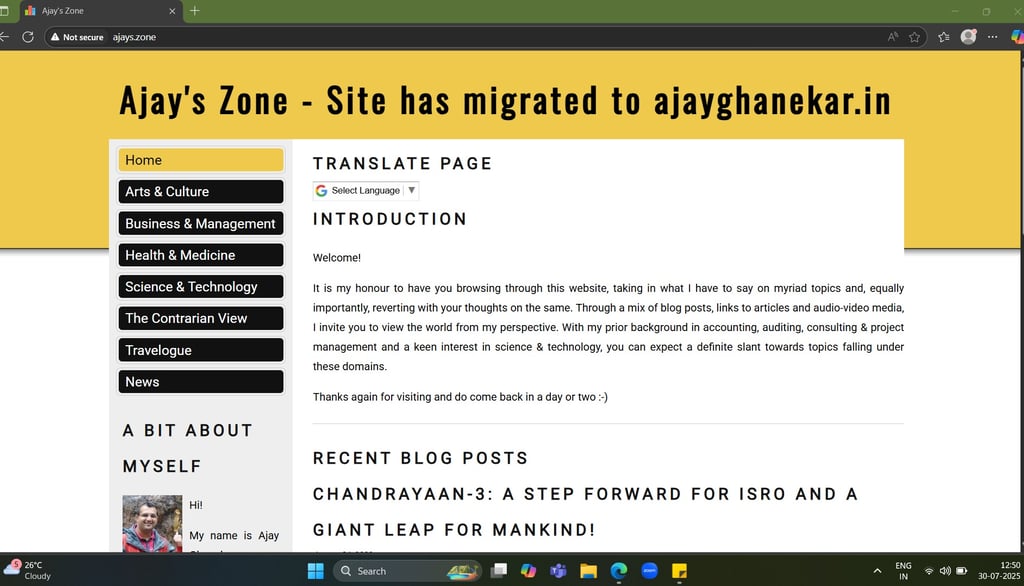Click the INTRODUCTION heading
The height and width of the screenshot is (586, 1024).
pos(390,219)
